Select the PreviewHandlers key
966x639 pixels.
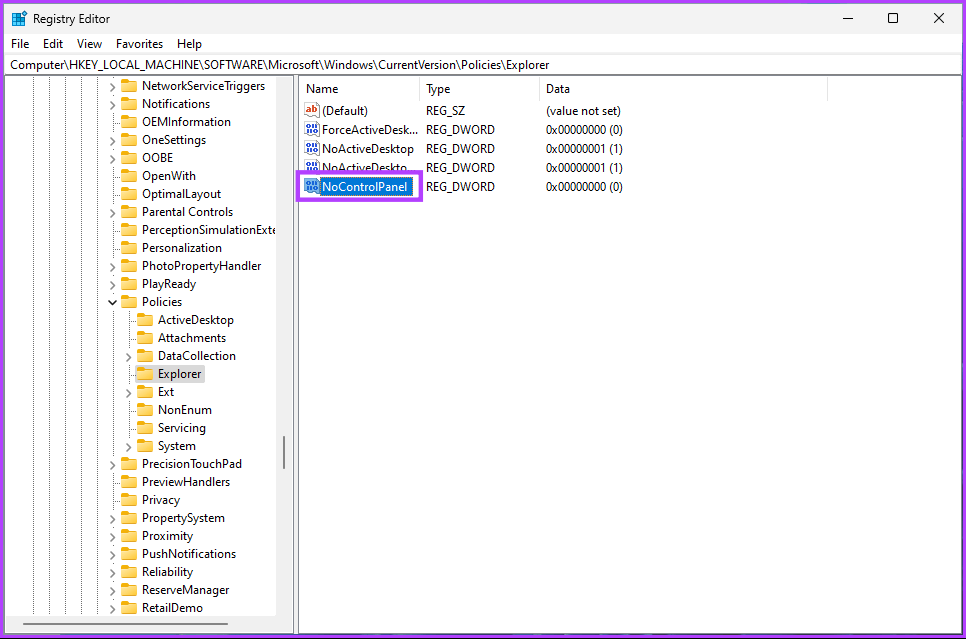pyautogui.click(x=186, y=482)
